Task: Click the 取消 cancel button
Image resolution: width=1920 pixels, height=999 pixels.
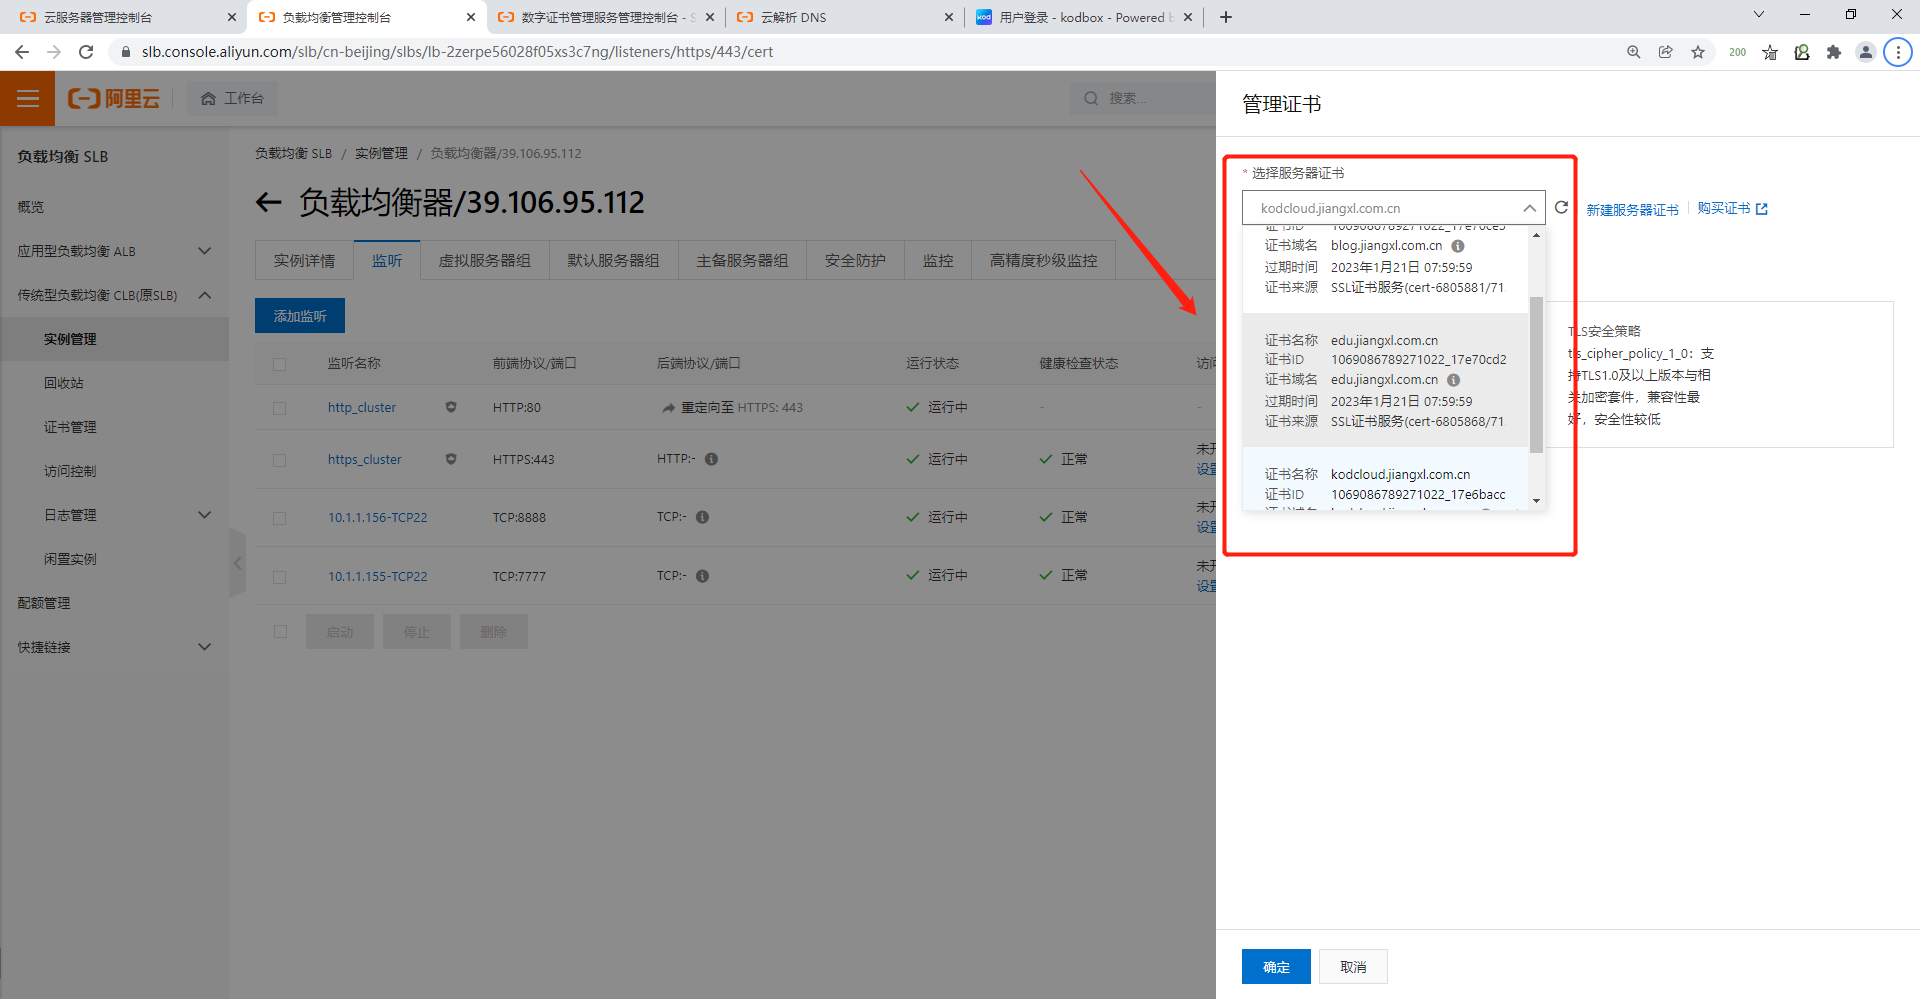Action: pyautogui.click(x=1353, y=967)
